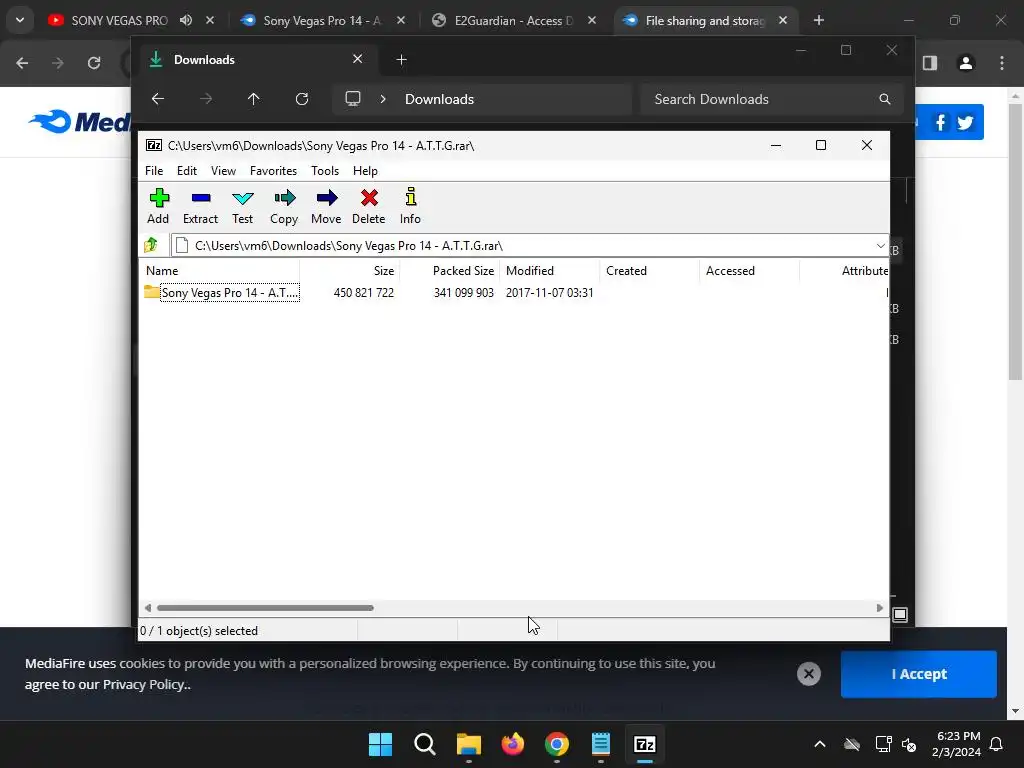
Task: Click I Accept cookie button
Action: [x=918, y=674]
